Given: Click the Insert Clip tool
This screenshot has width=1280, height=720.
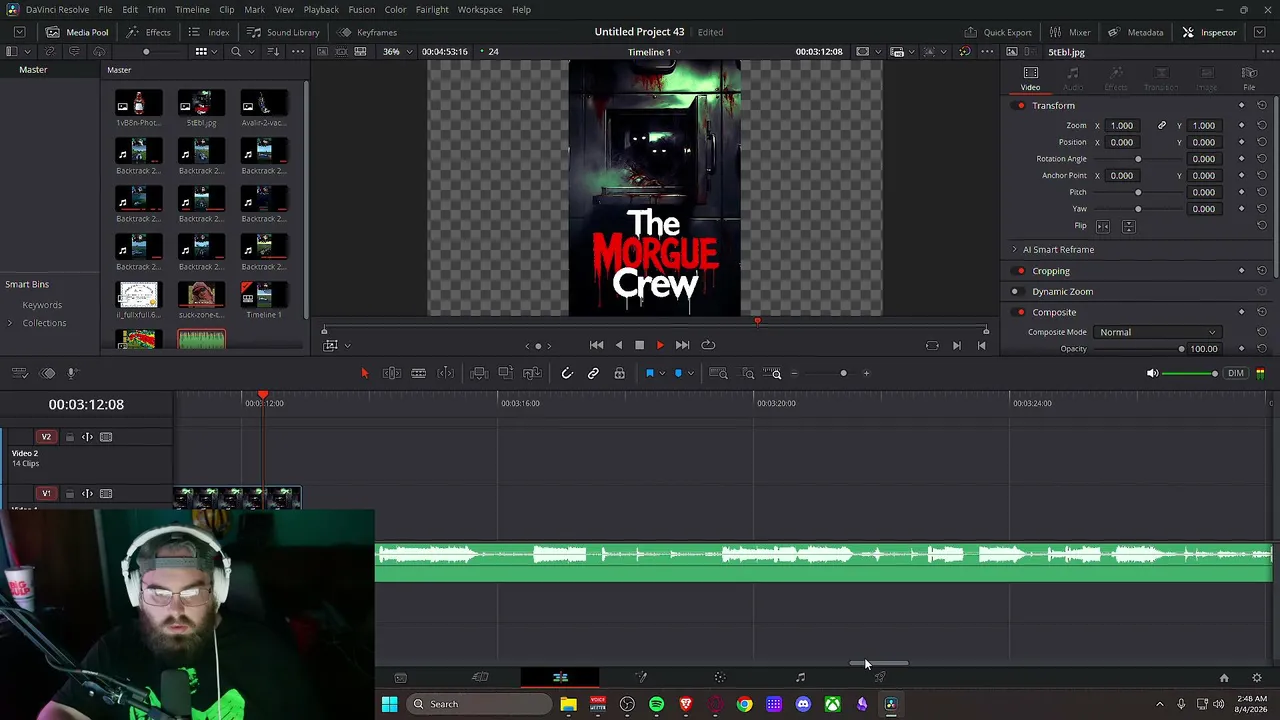Looking at the screenshot, I should (x=479, y=373).
